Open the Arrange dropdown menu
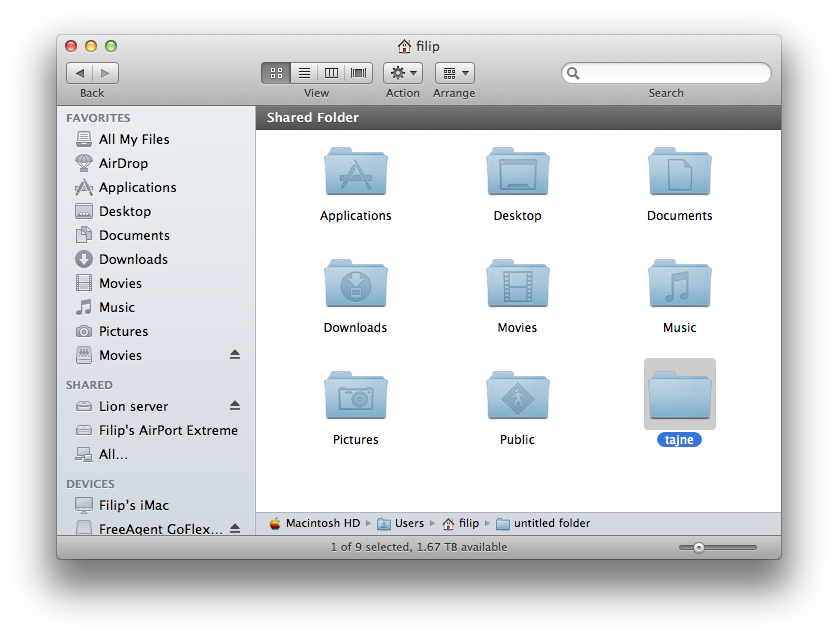Screen dimensions: 838x638 pos(454,73)
